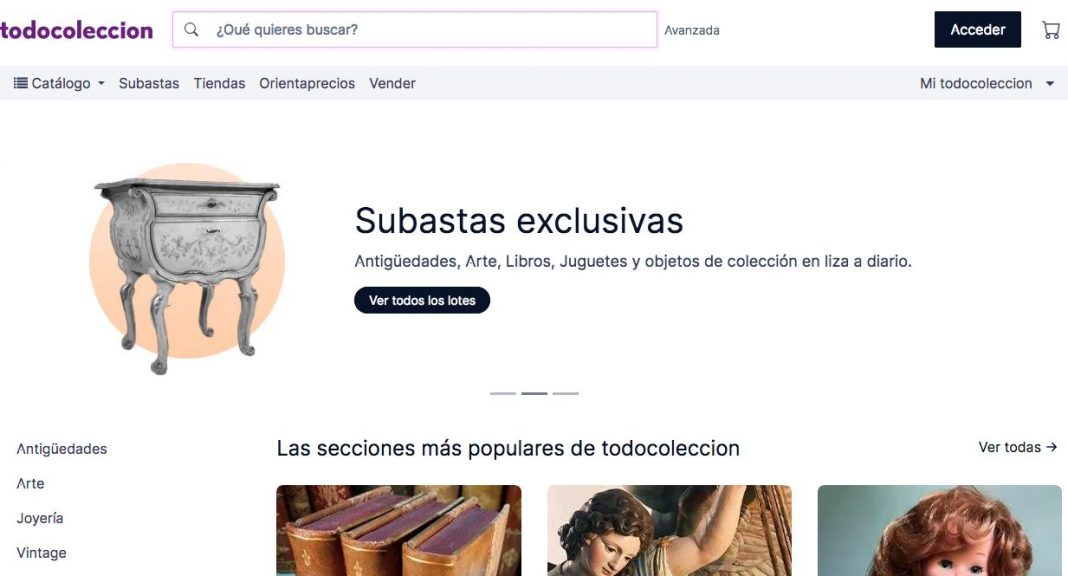Viewport: 1068px width, 576px height.
Task: Click the todocoleccion logo
Action: pyautogui.click(x=76, y=30)
